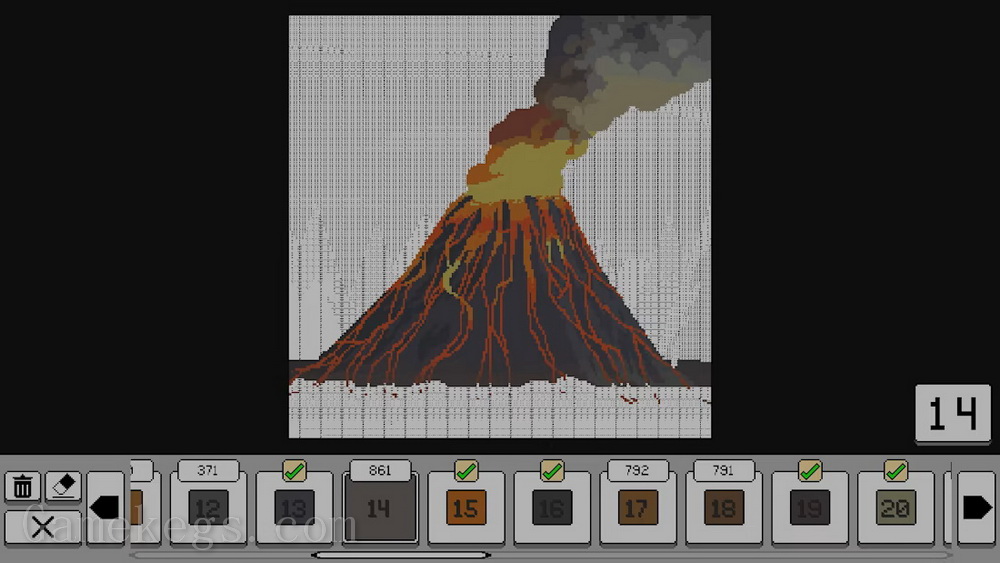1000x563 pixels.
Task: Click the green checkmark above color 20
Action: [895, 470]
